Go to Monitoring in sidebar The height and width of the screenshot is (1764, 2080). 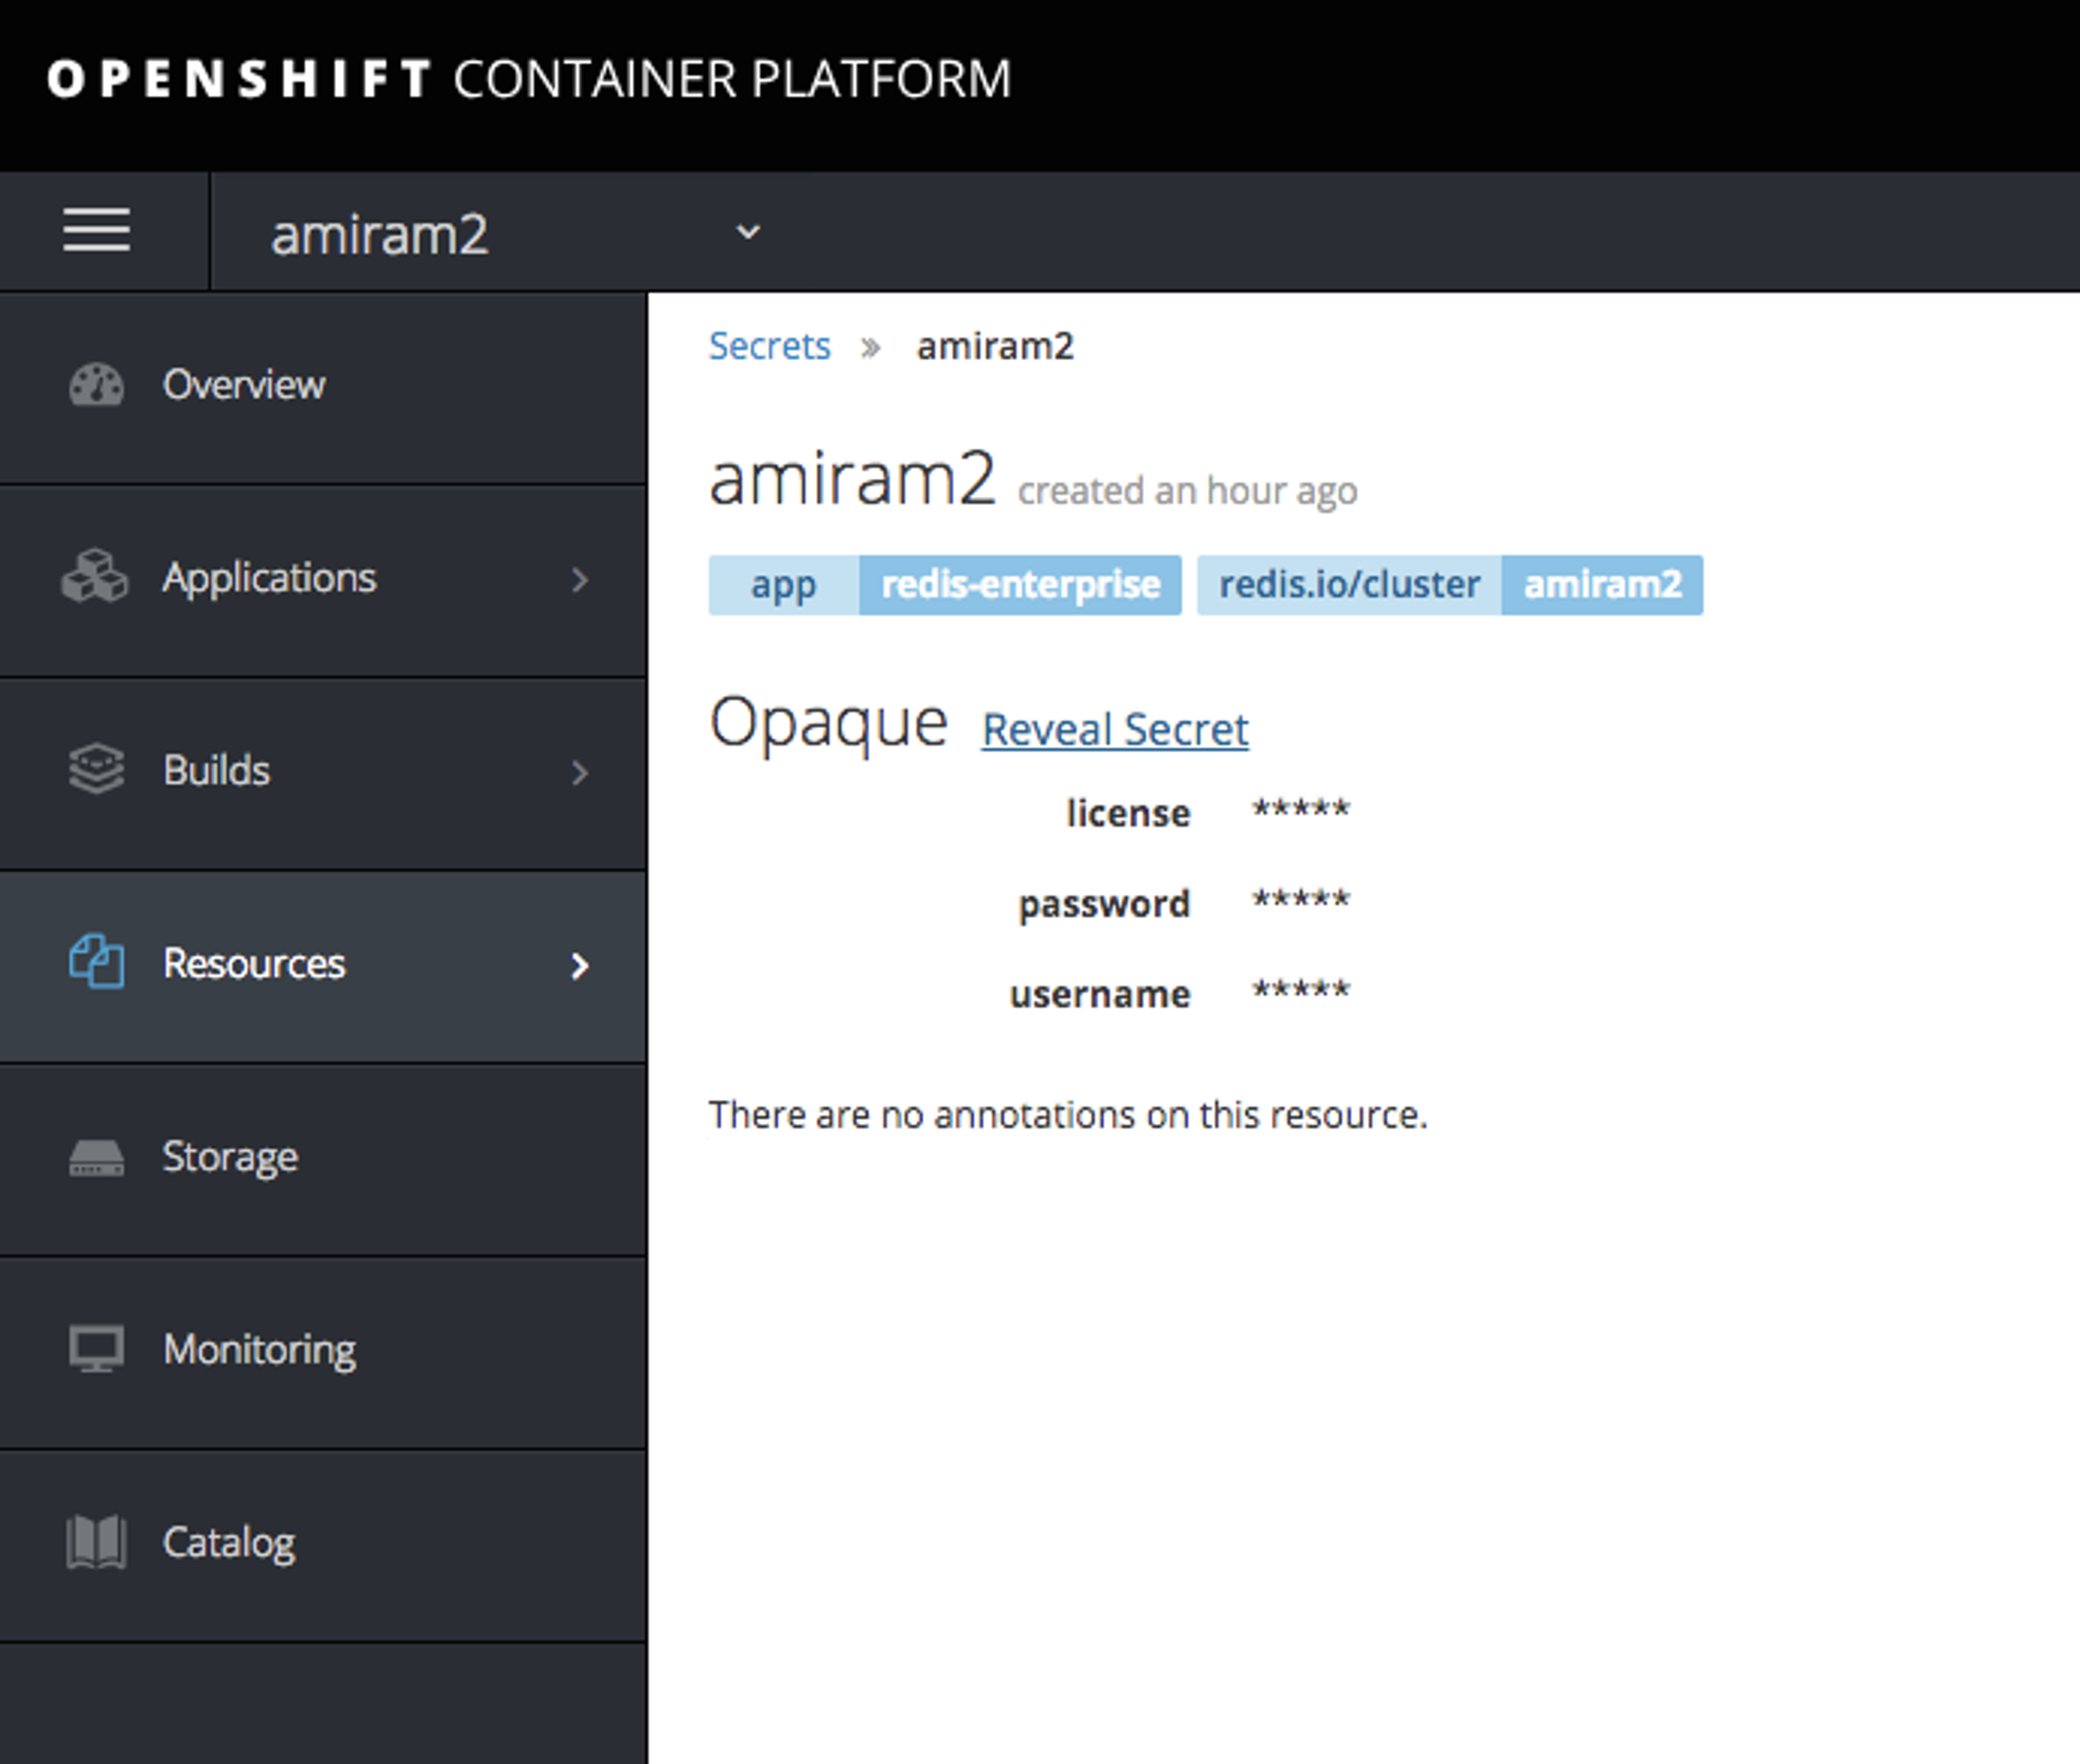(x=259, y=1349)
